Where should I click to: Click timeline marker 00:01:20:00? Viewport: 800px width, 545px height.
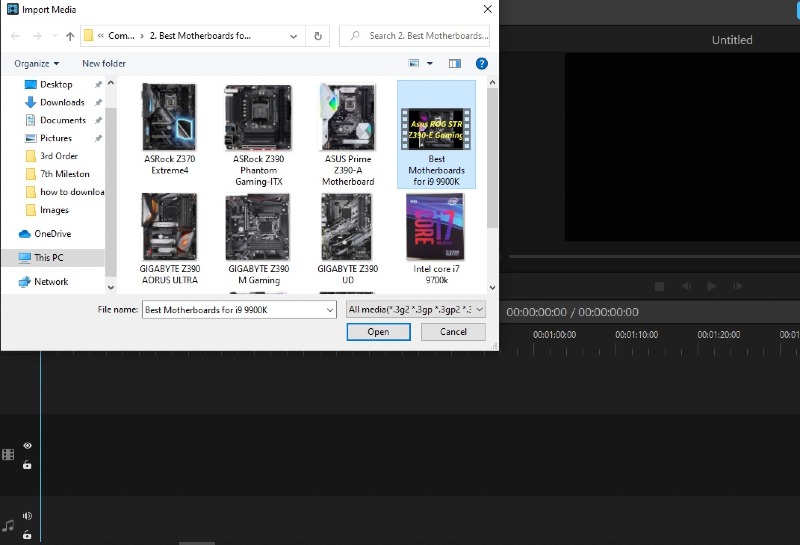coord(718,335)
